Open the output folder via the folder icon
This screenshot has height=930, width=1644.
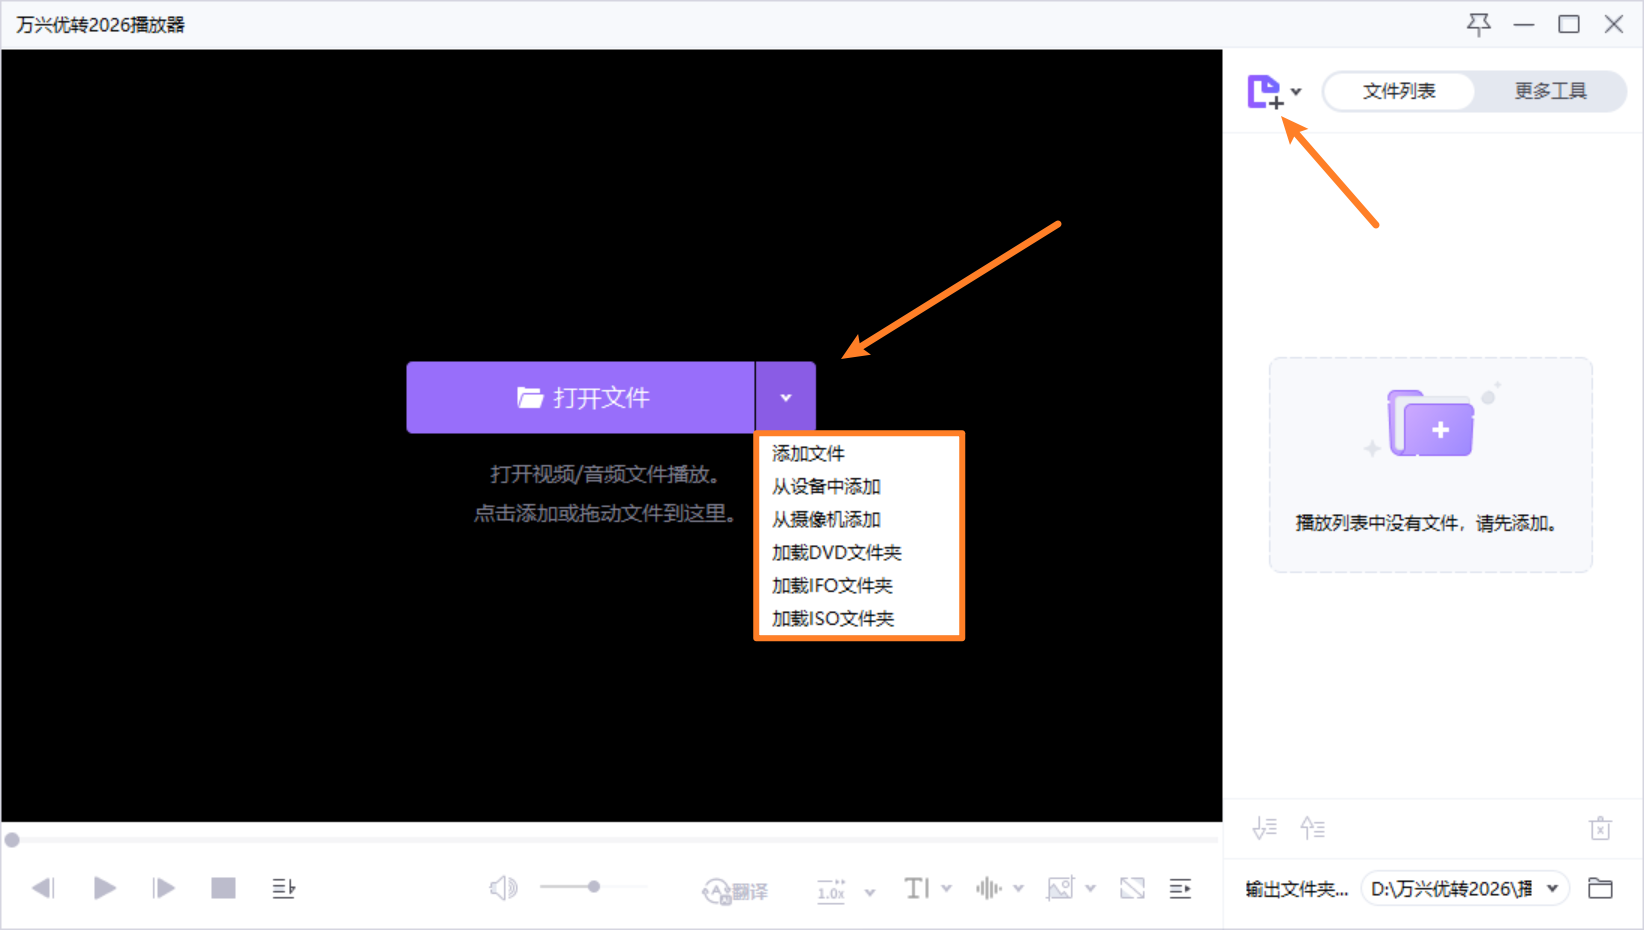(1601, 888)
